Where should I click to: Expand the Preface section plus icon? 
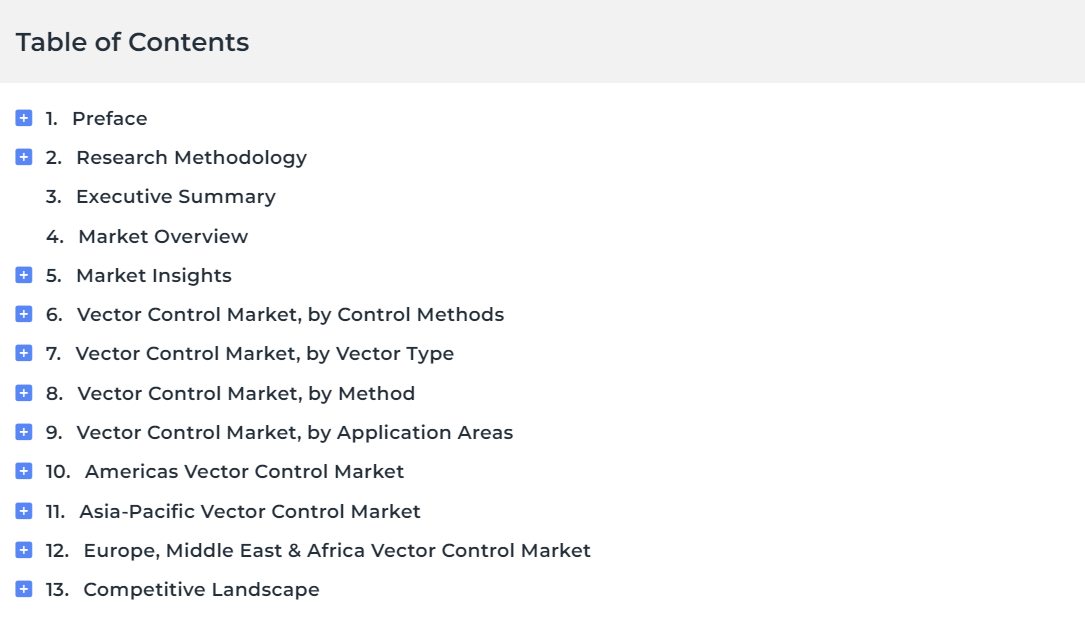24,118
